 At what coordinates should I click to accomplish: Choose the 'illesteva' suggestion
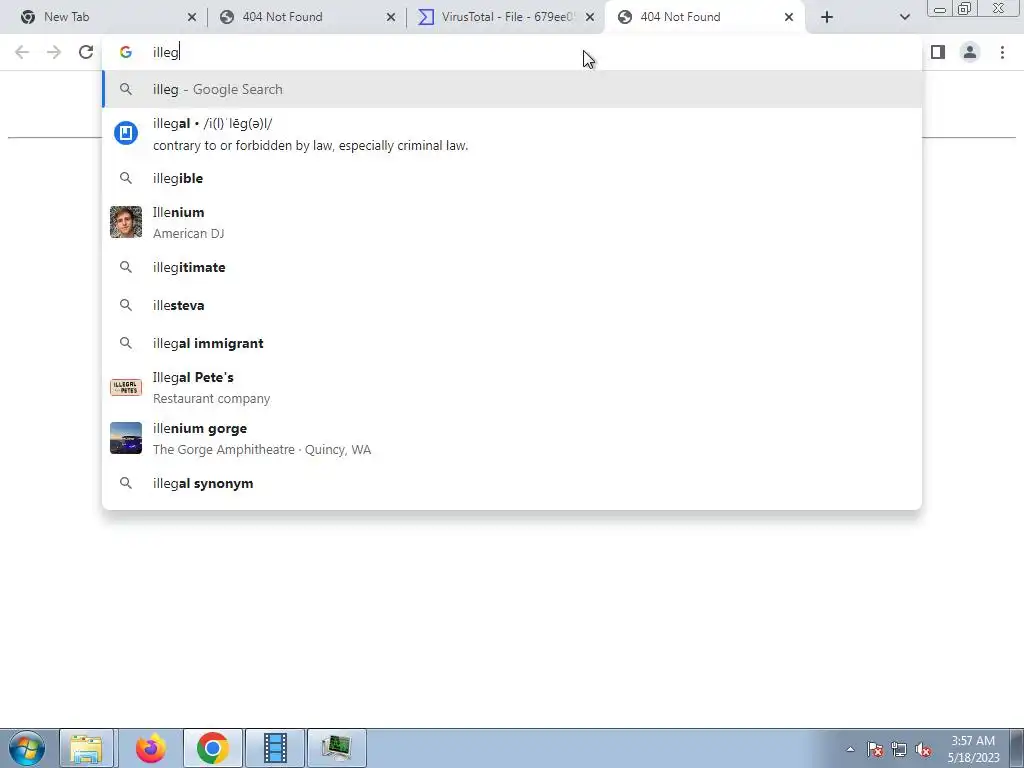pos(512,305)
